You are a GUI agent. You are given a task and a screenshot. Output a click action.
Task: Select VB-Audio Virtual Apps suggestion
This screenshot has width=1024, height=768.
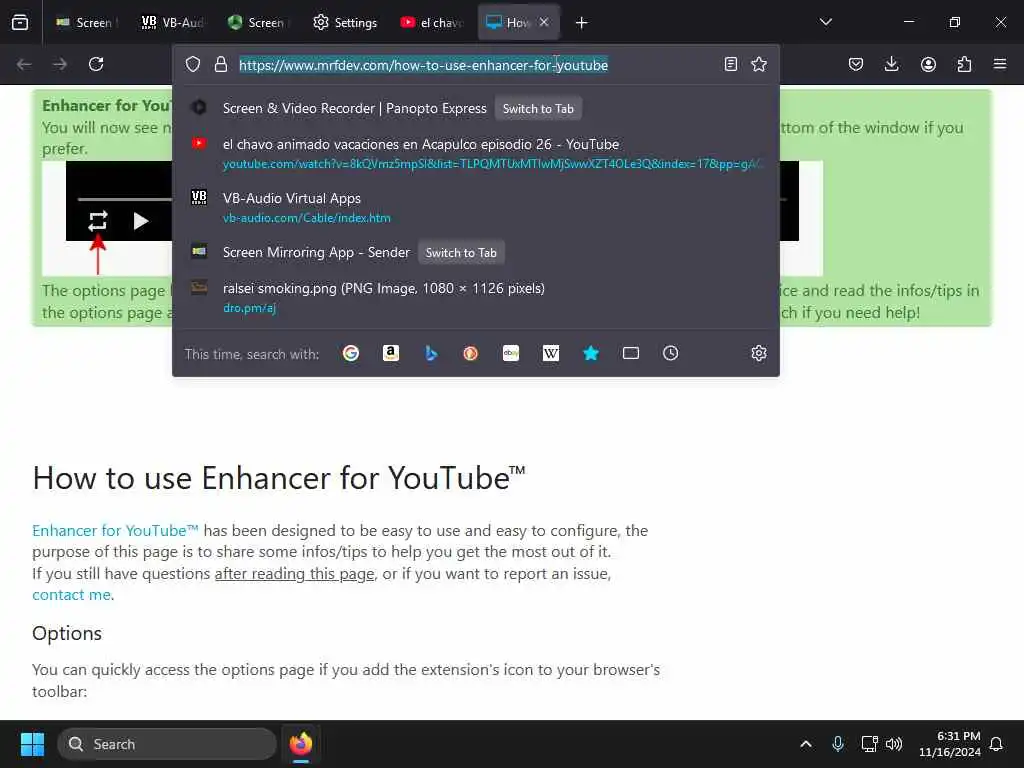click(x=475, y=208)
